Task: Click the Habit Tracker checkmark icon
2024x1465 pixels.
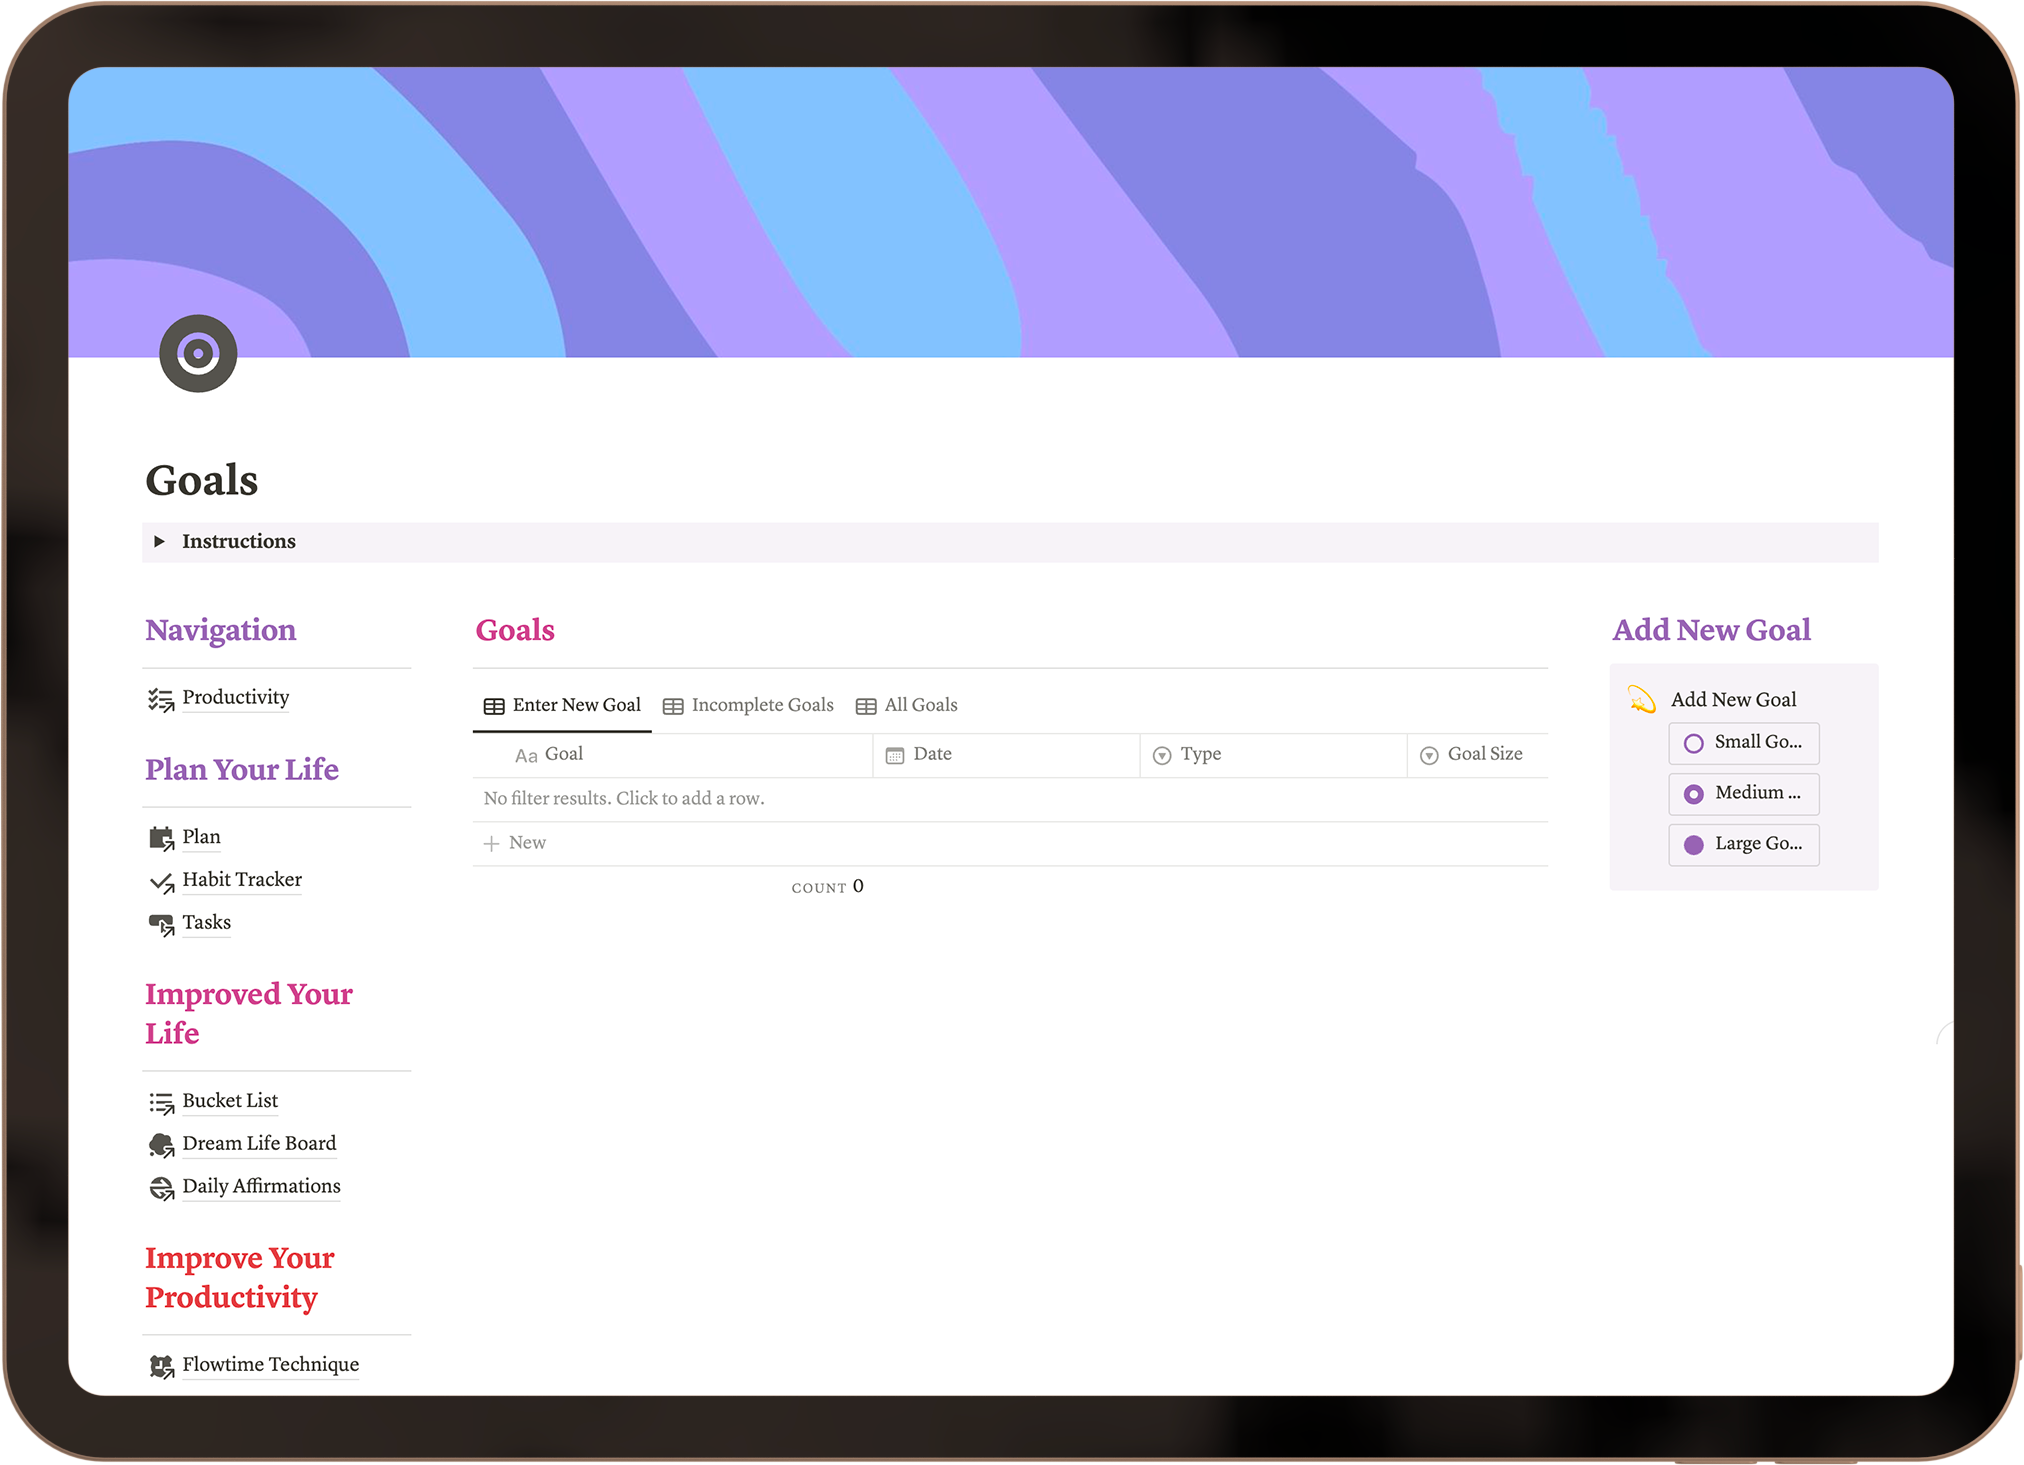Action: 161,881
